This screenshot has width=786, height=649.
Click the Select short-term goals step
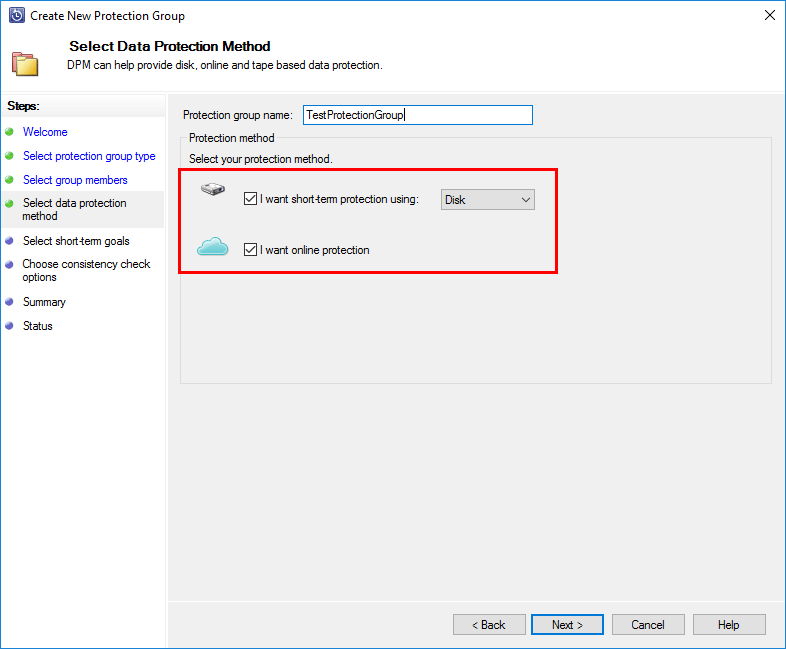tap(76, 241)
